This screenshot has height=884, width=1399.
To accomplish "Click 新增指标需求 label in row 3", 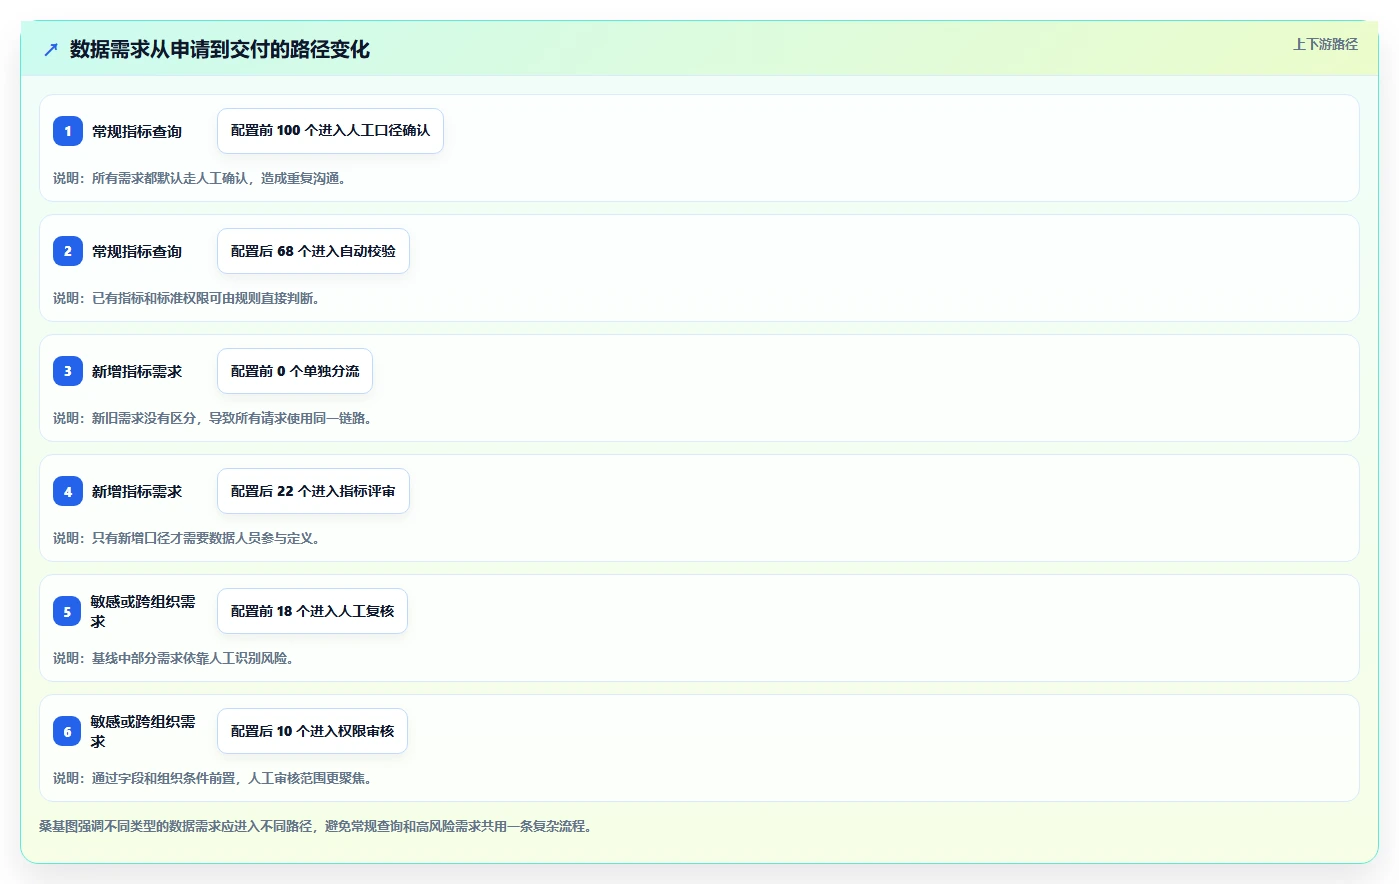I will 137,371.
